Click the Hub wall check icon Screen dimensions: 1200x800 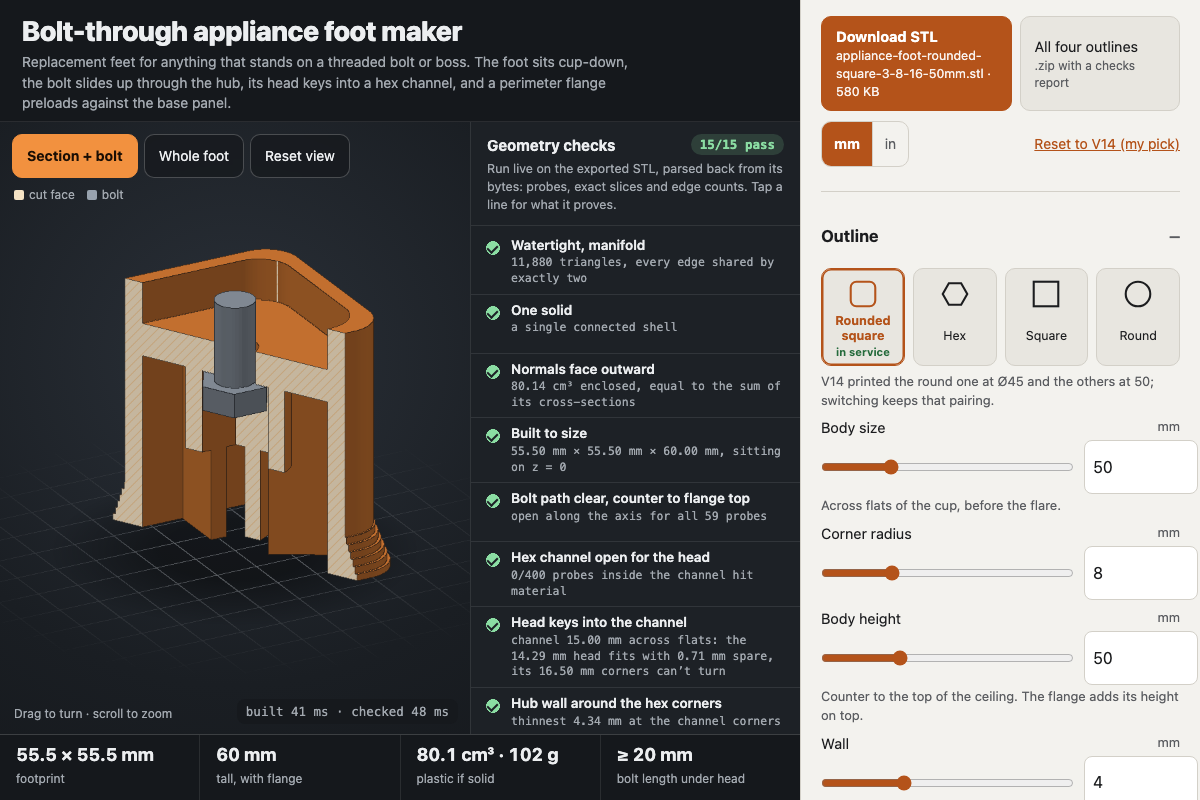[493, 705]
